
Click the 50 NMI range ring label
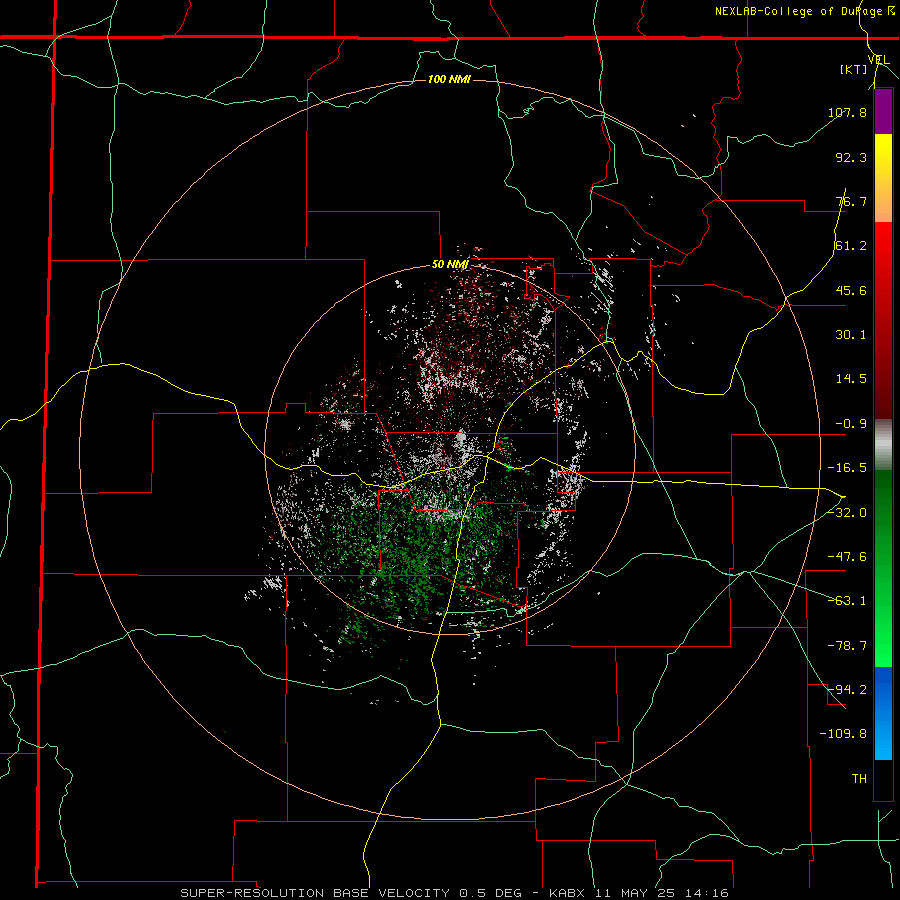point(450,265)
